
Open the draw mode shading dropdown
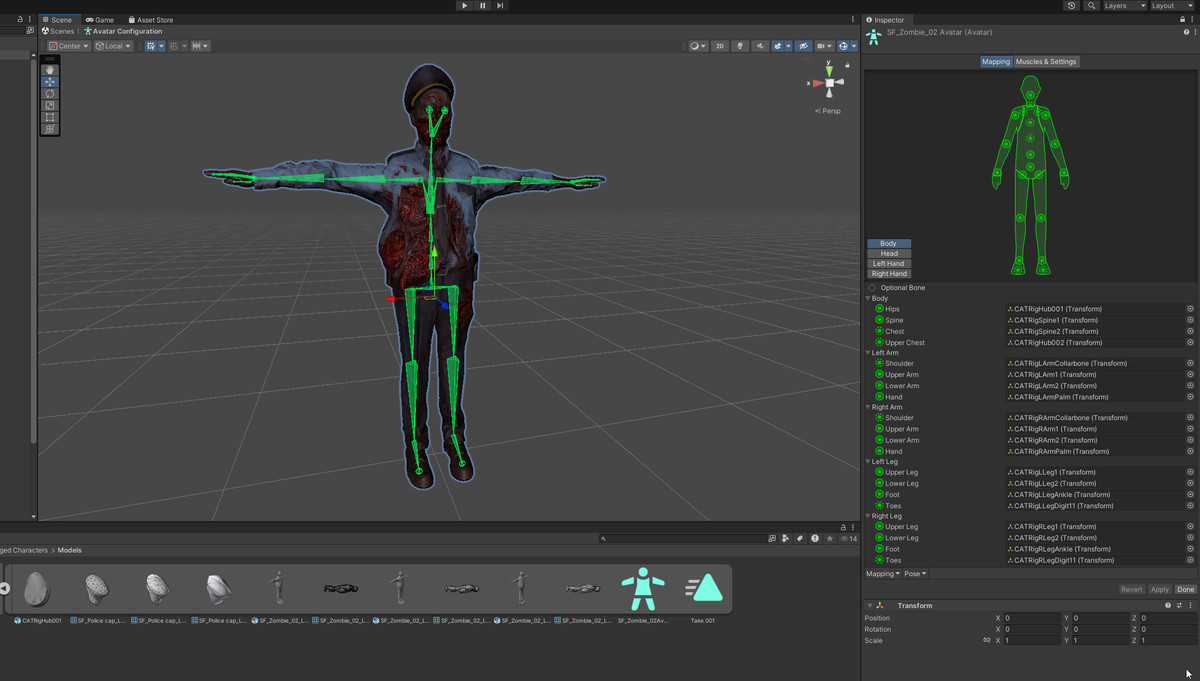click(x=698, y=46)
